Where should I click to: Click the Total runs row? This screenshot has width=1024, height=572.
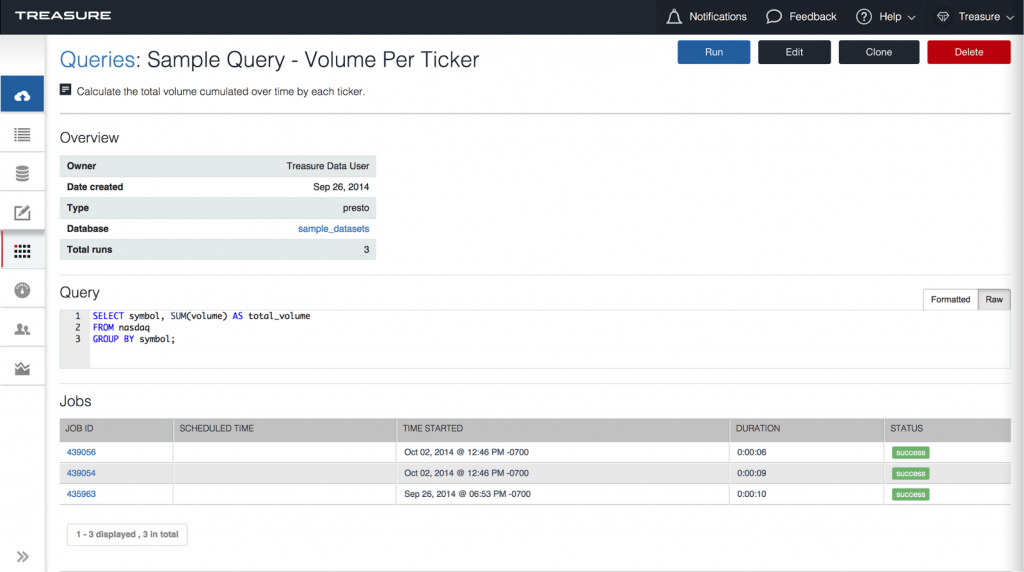pyautogui.click(x=217, y=249)
